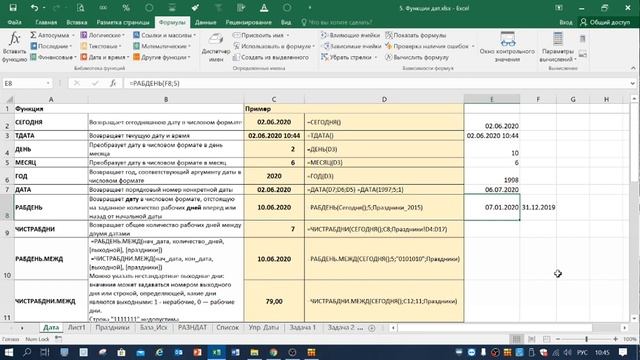Screen dimensions: 640x360
Task: Click the zoom in plus button
Action: tap(616, 339)
